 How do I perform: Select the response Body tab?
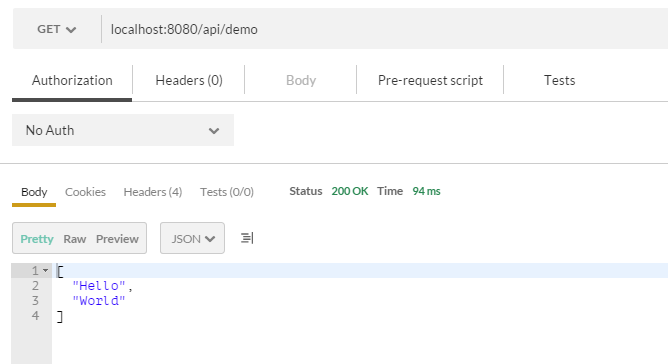point(34,192)
